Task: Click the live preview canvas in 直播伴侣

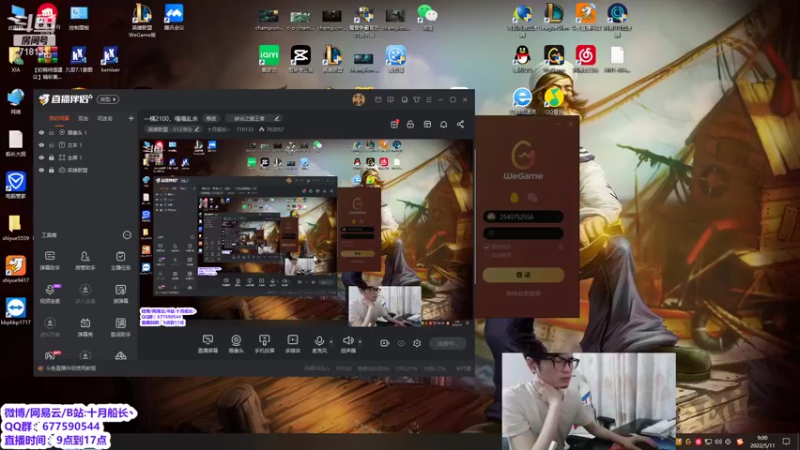Action: pos(306,232)
